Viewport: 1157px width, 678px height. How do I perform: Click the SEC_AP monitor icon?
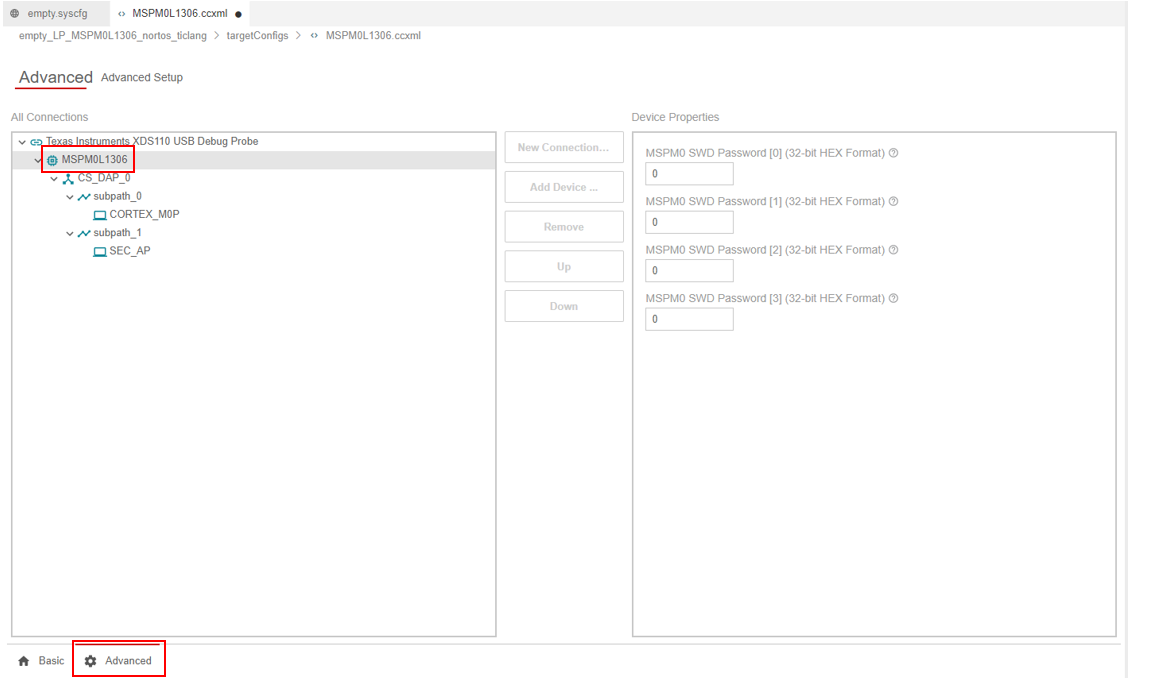point(100,252)
